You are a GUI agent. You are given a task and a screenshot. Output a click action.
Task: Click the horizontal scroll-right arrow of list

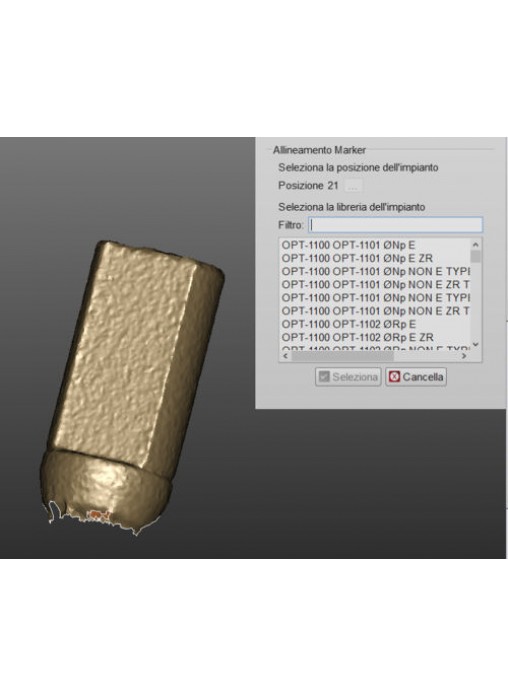(x=464, y=356)
